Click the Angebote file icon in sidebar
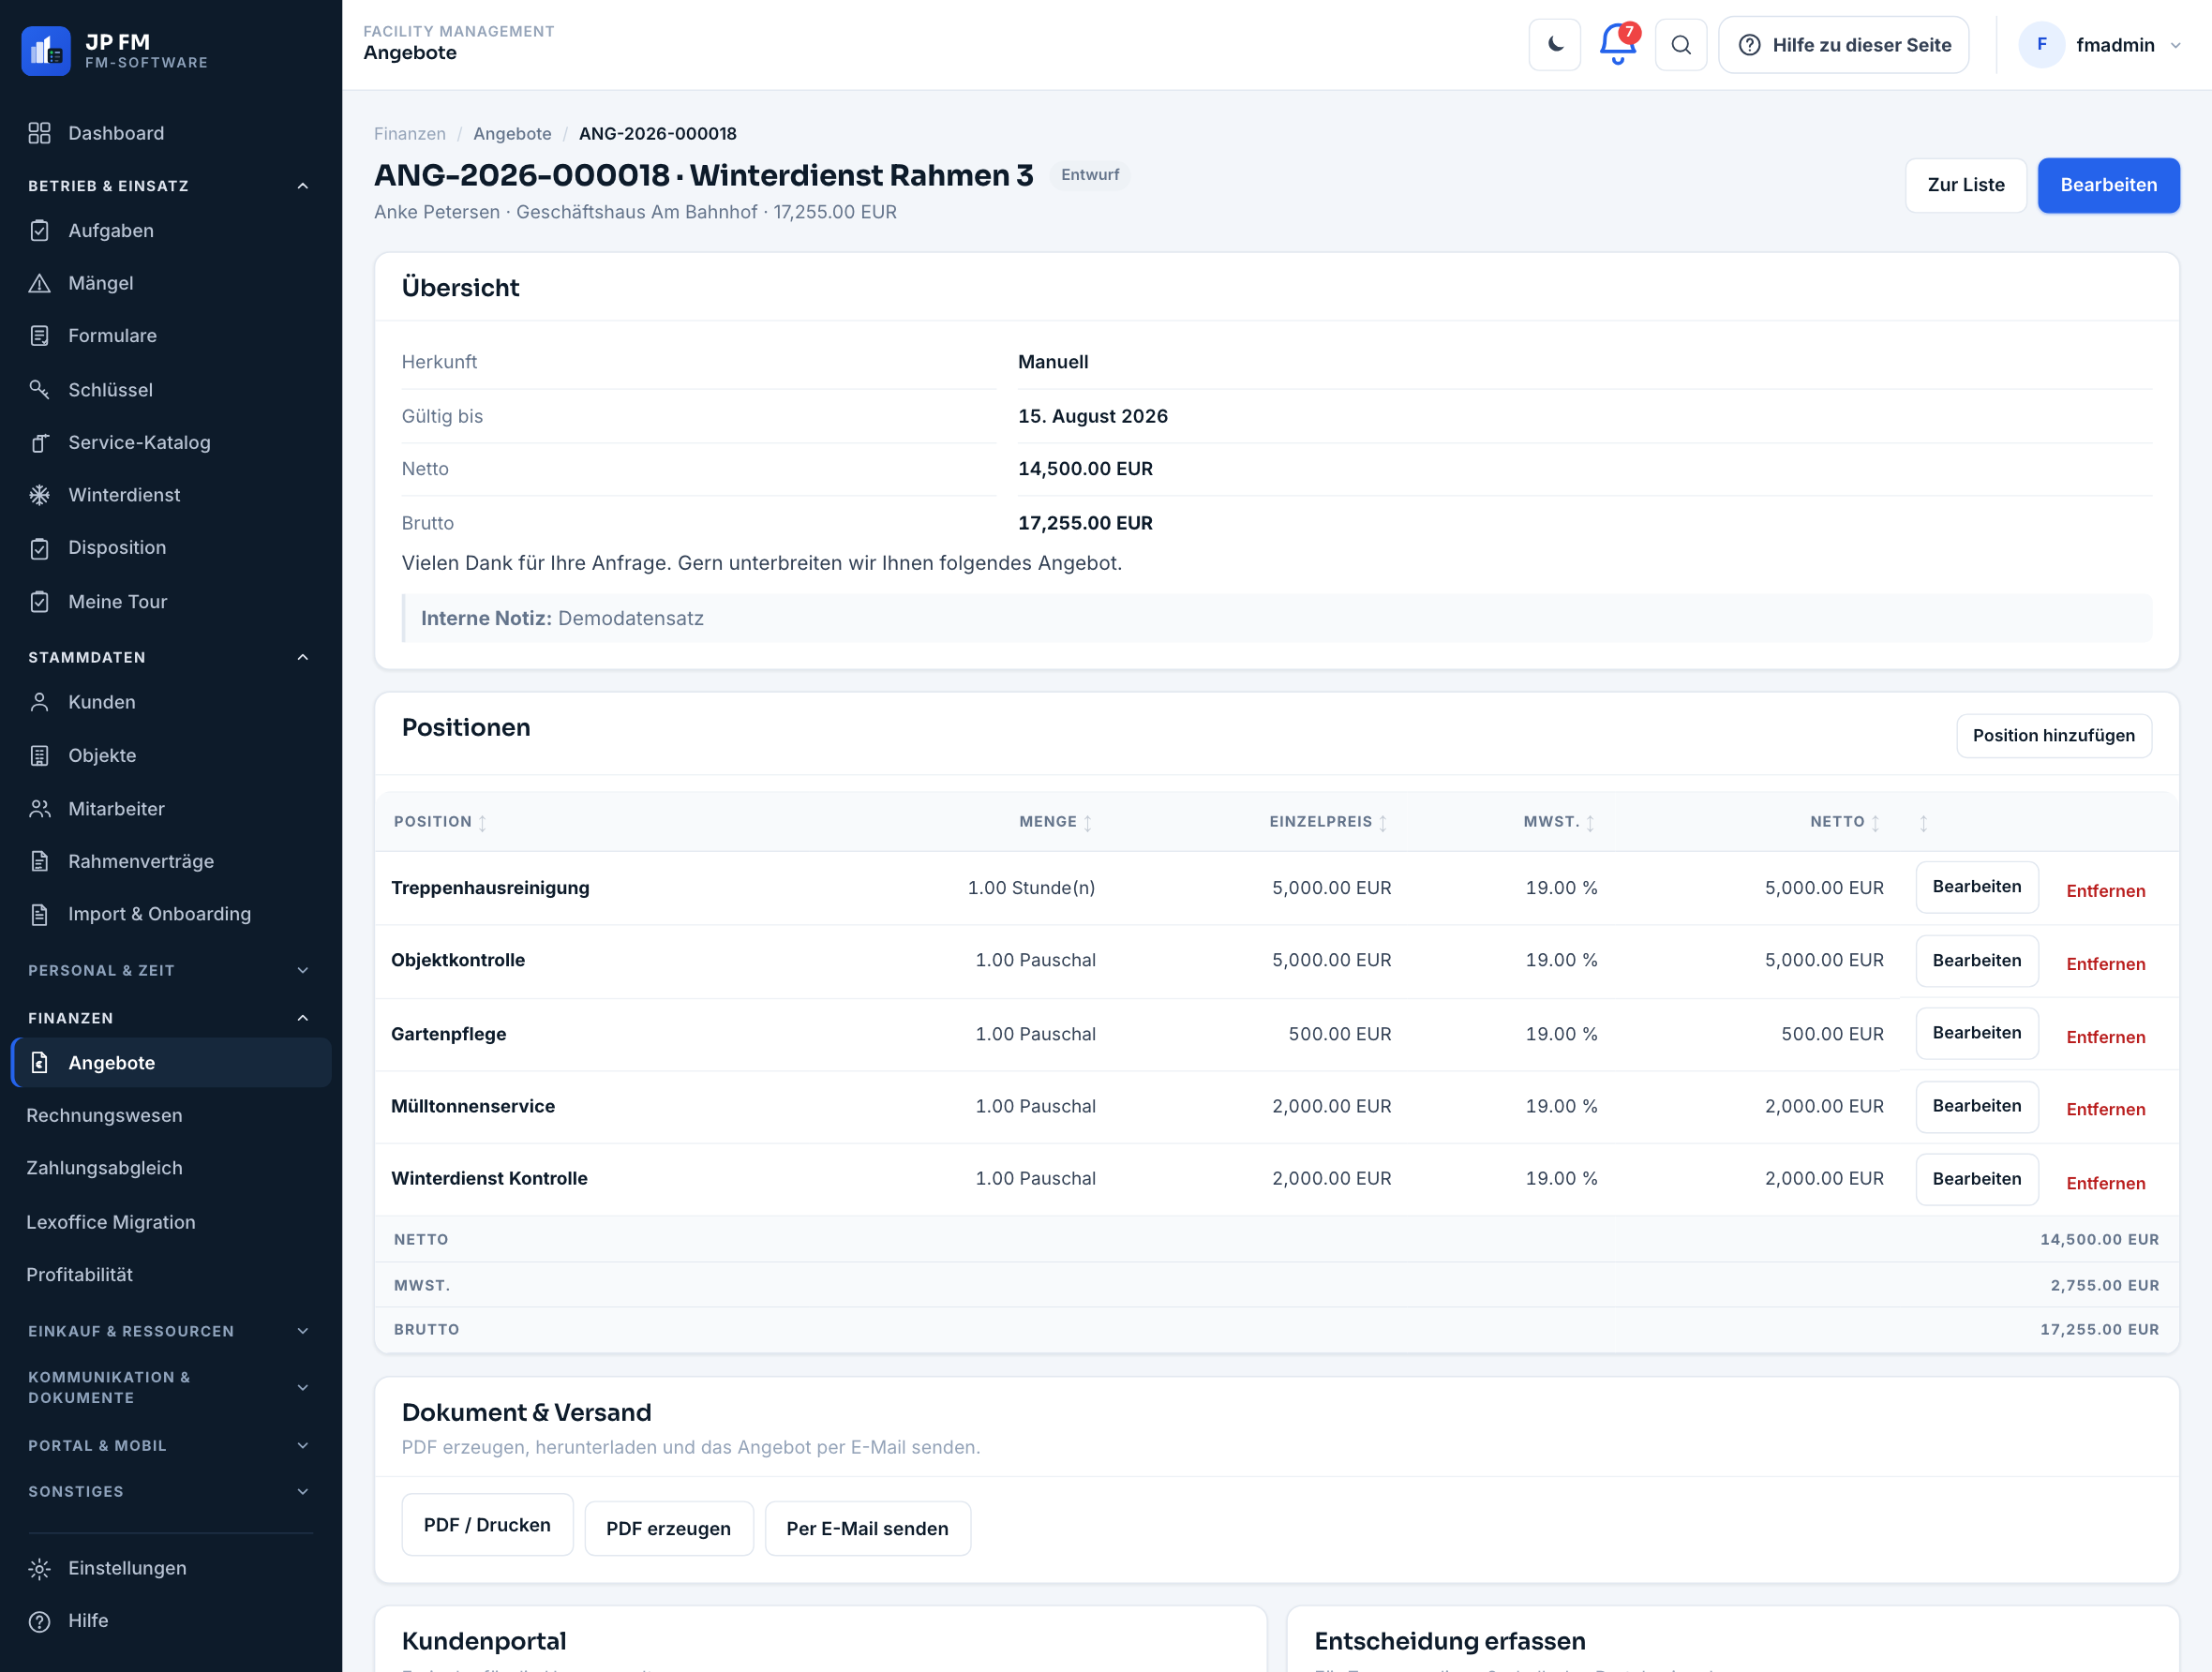The image size is (2212, 1672). 39,1063
